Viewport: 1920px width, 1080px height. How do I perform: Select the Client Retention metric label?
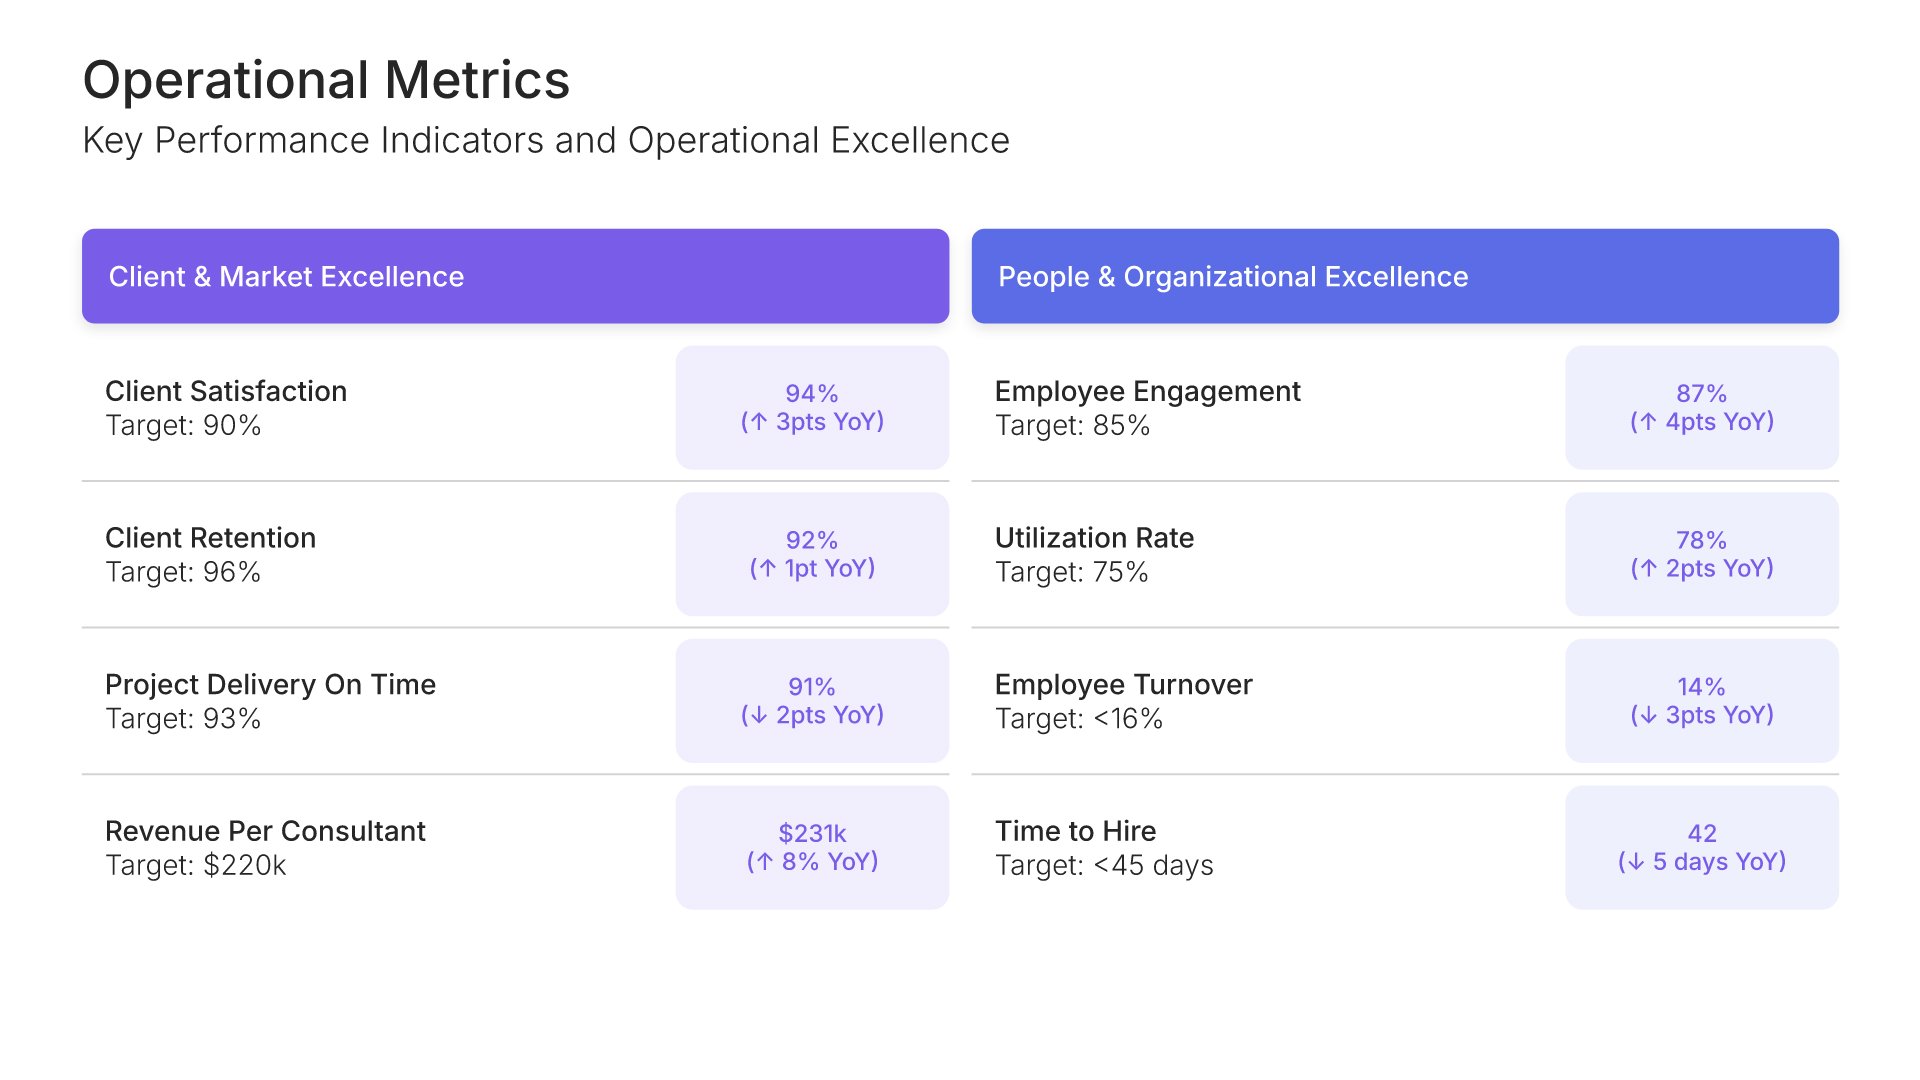(210, 538)
